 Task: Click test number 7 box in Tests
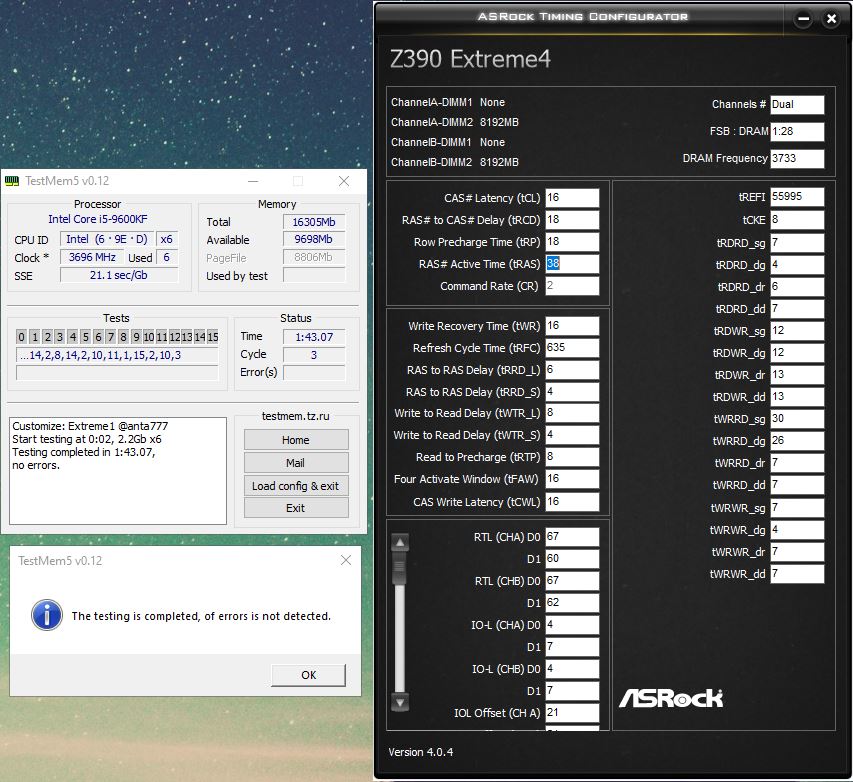click(111, 337)
